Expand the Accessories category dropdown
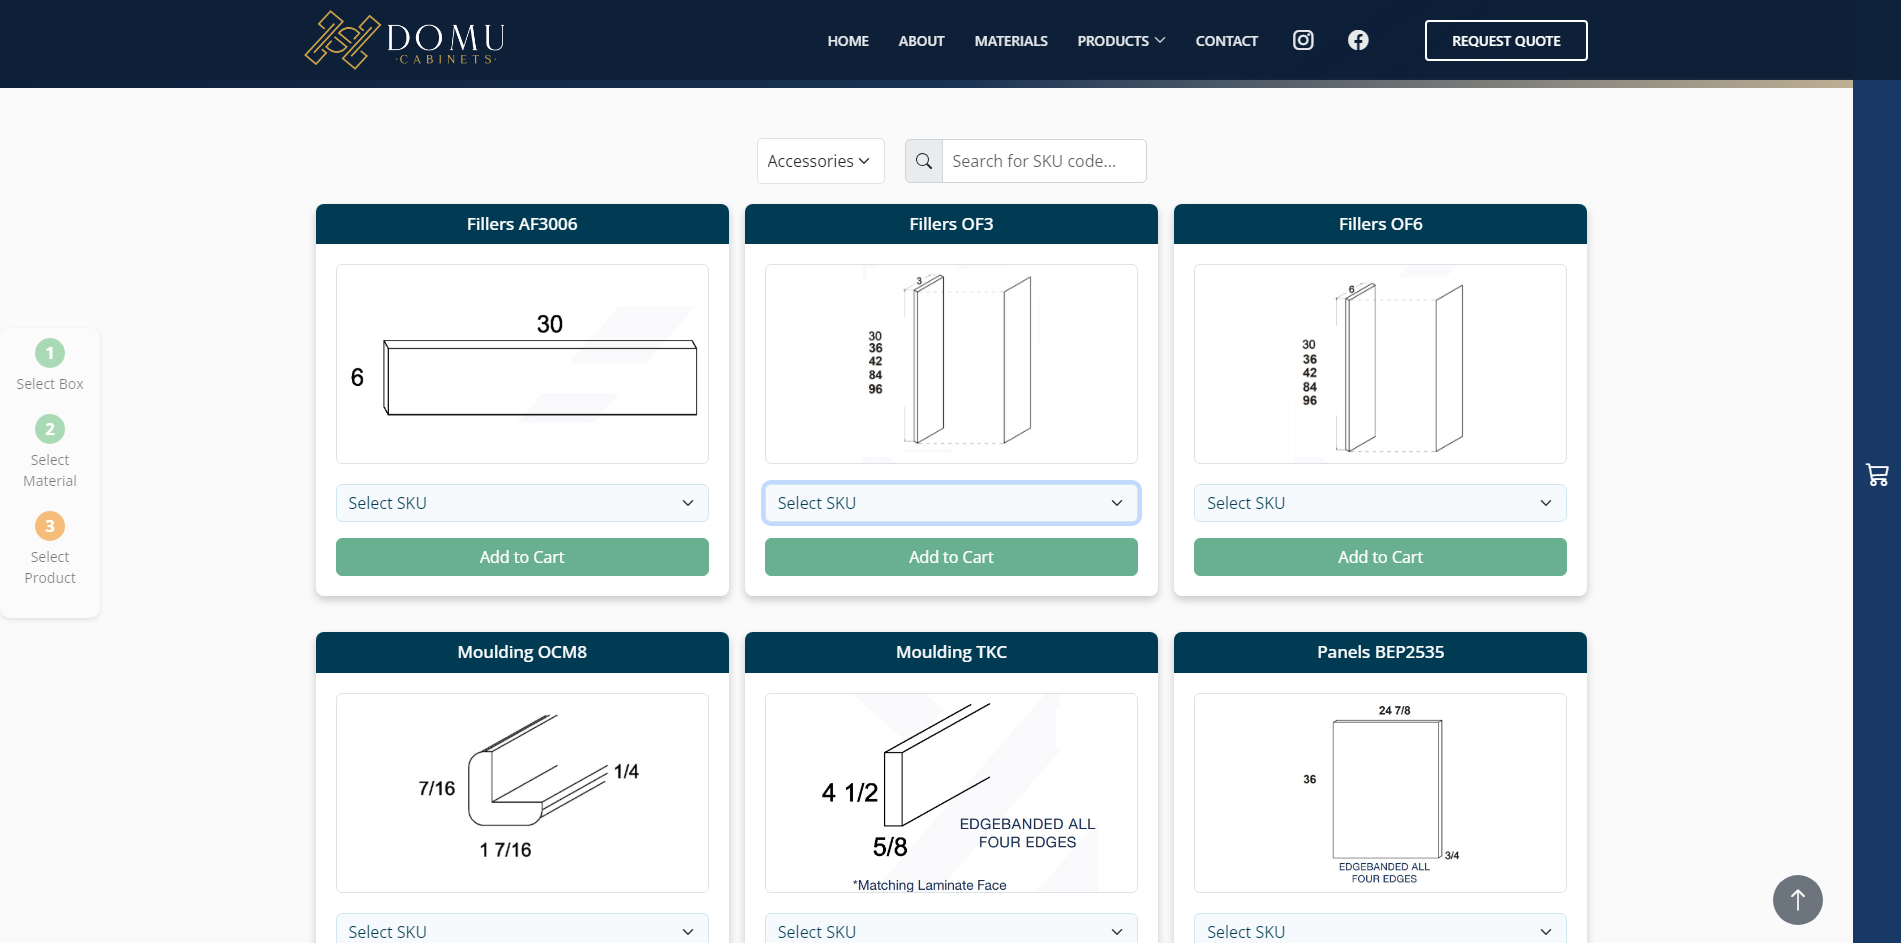Screen dimensions: 1901x943 (820, 161)
